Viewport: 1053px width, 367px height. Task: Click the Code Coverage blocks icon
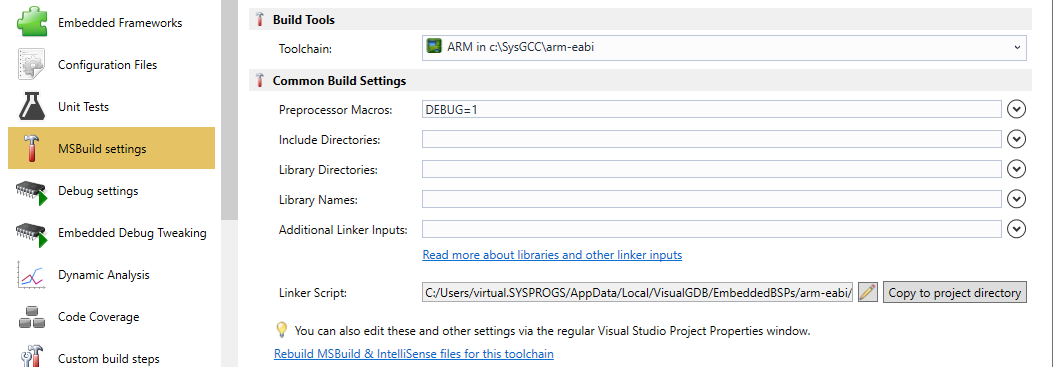click(x=31, y=317)
